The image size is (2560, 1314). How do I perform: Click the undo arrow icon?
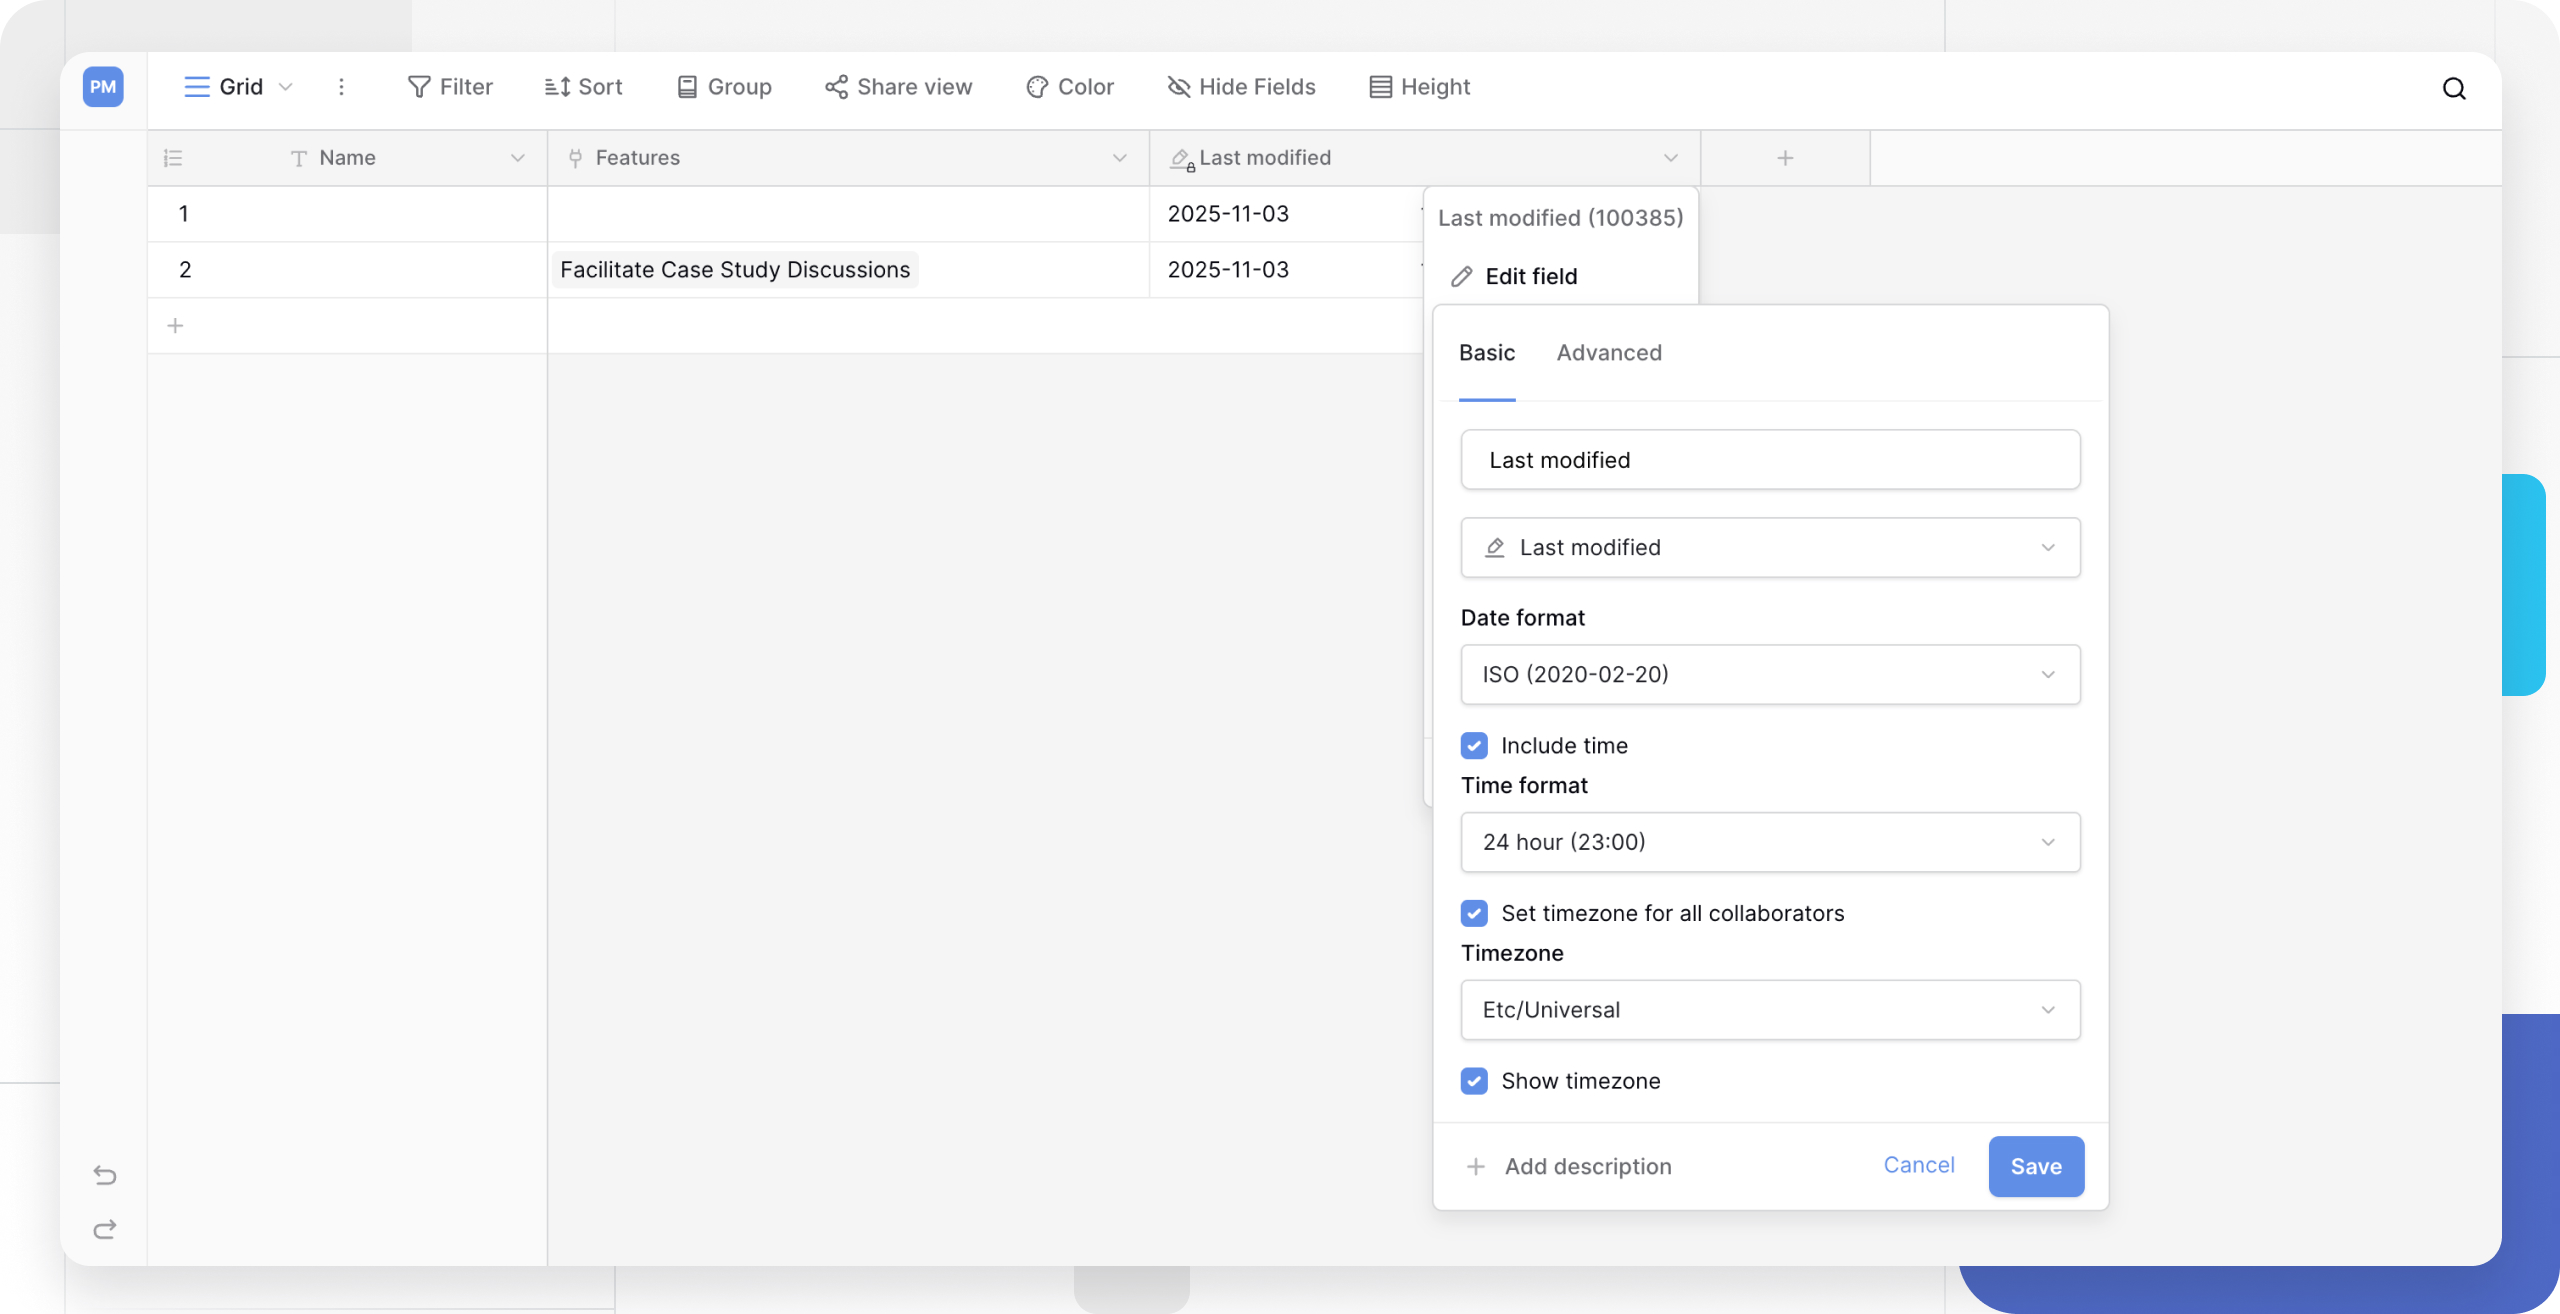105,1174
